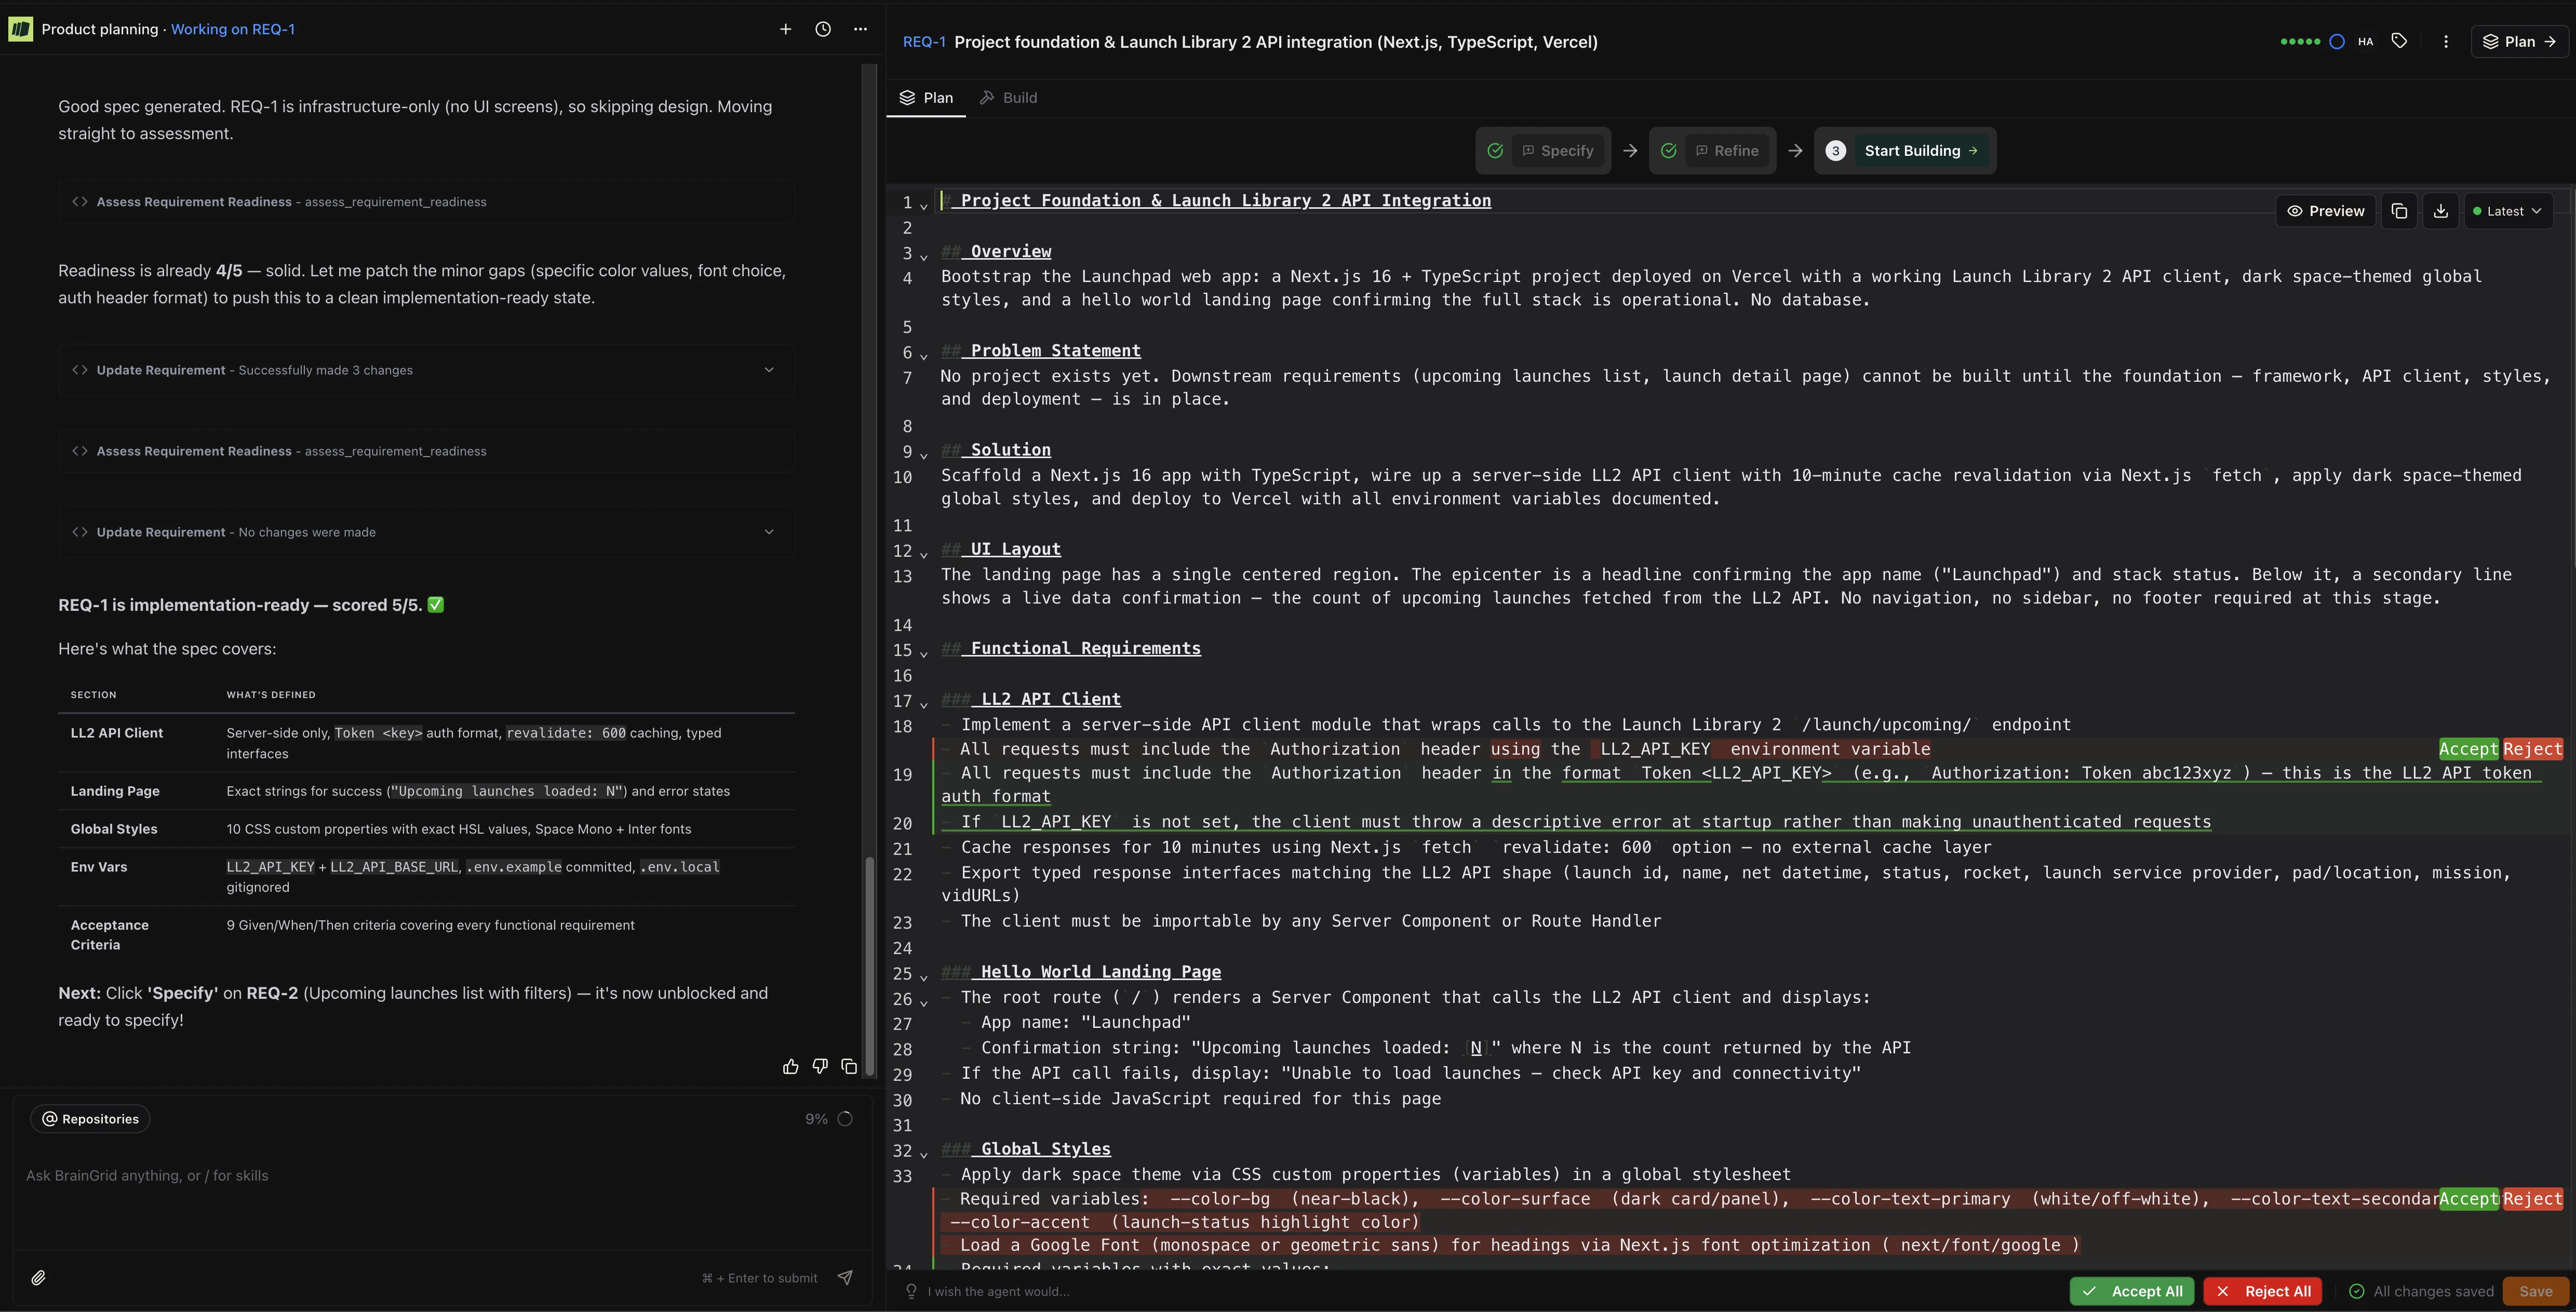Viewport: 2576px width, 1312px height.
Task: Download the spec with the download icon
Action: 2440,210
